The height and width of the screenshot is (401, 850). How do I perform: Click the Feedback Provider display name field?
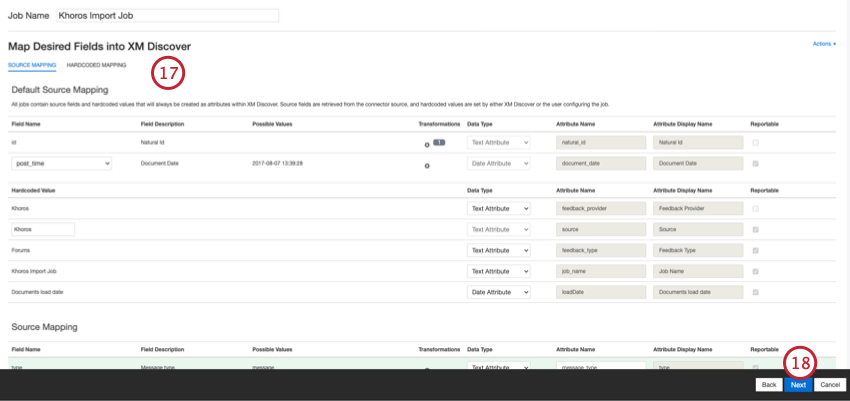(x=698, y=209)
